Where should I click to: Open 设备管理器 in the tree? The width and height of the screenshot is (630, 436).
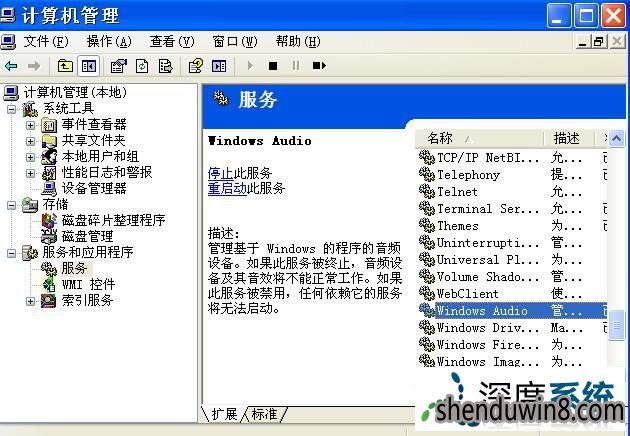(x=94, y=188)
